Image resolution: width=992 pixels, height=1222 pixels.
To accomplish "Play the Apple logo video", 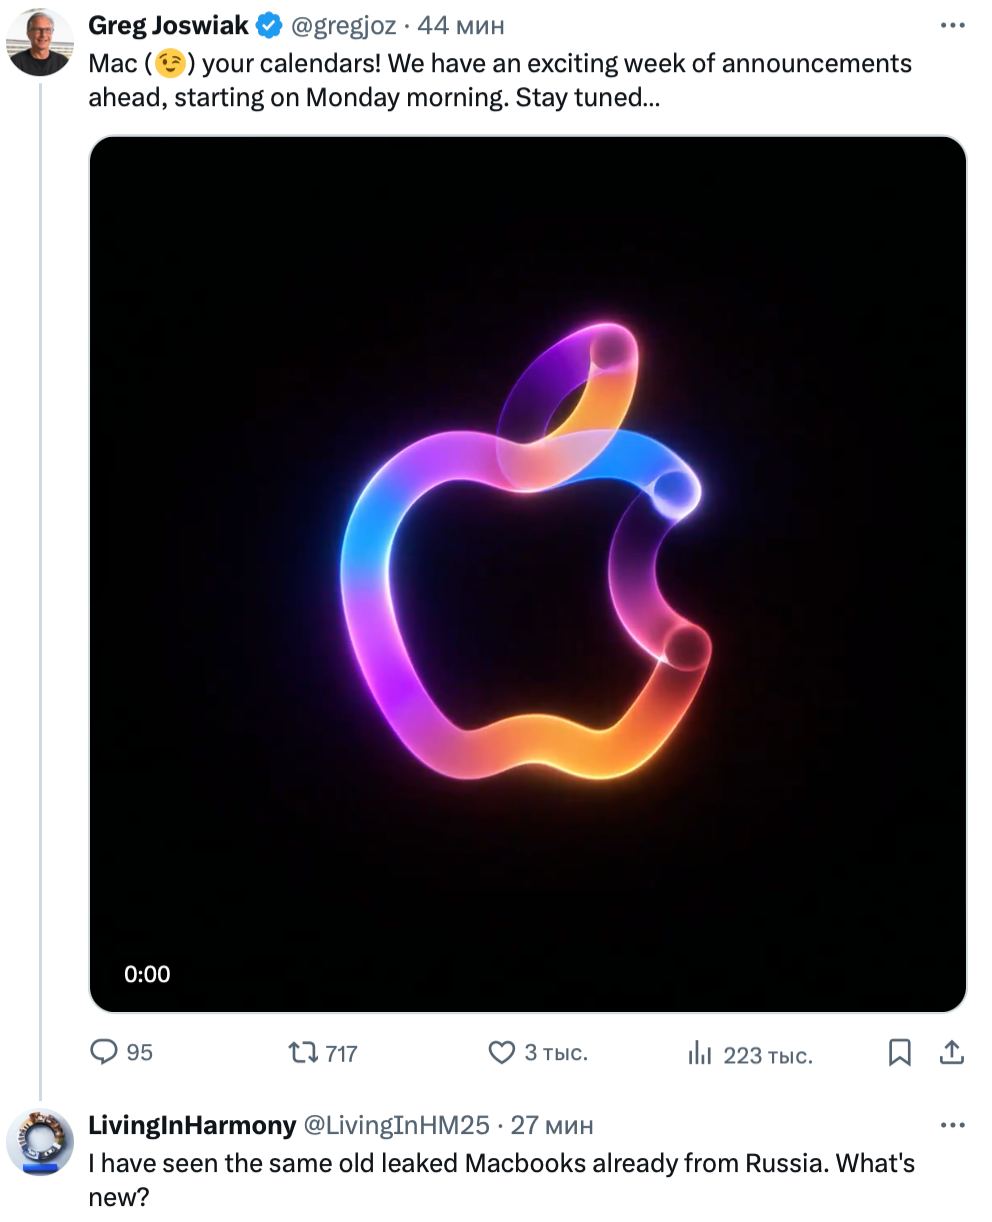I will tap(528, 574).
